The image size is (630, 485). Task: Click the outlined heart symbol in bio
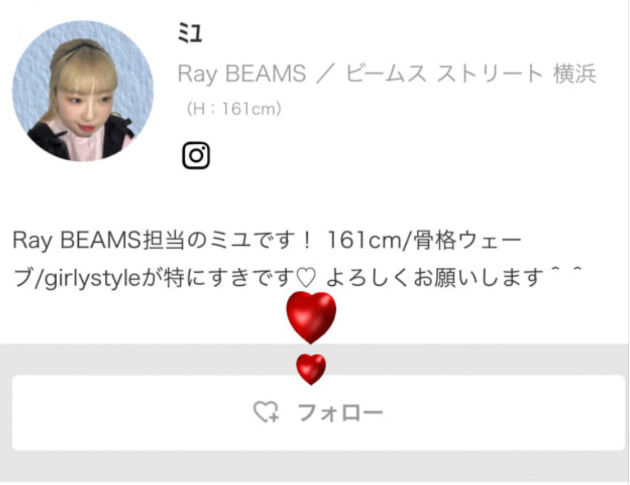(x=306, y=278)
